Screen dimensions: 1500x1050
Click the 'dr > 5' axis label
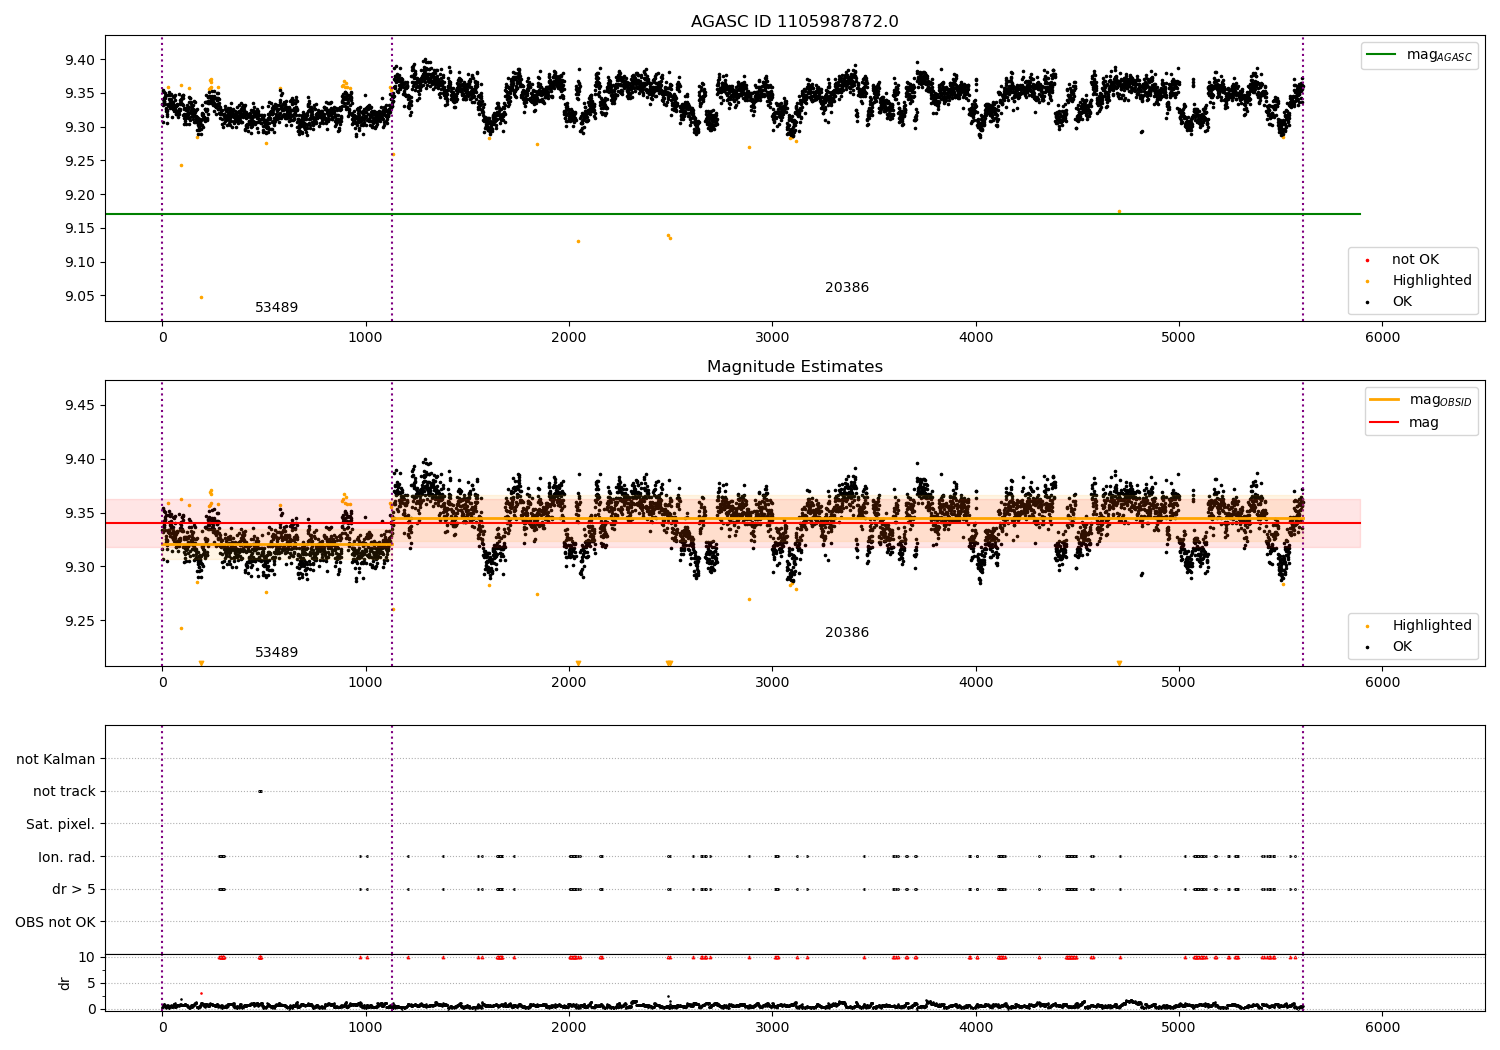(x=74, y=890)
